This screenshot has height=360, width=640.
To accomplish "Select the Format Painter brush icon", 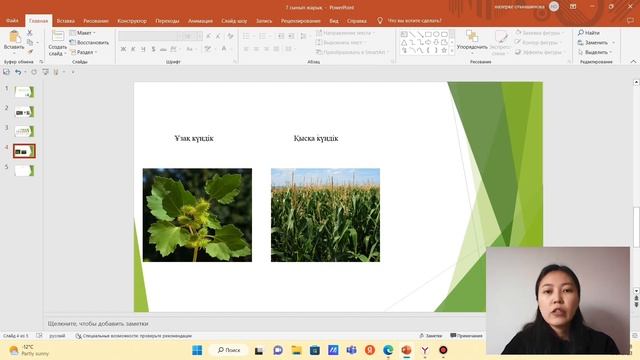I will pos(30,52).
